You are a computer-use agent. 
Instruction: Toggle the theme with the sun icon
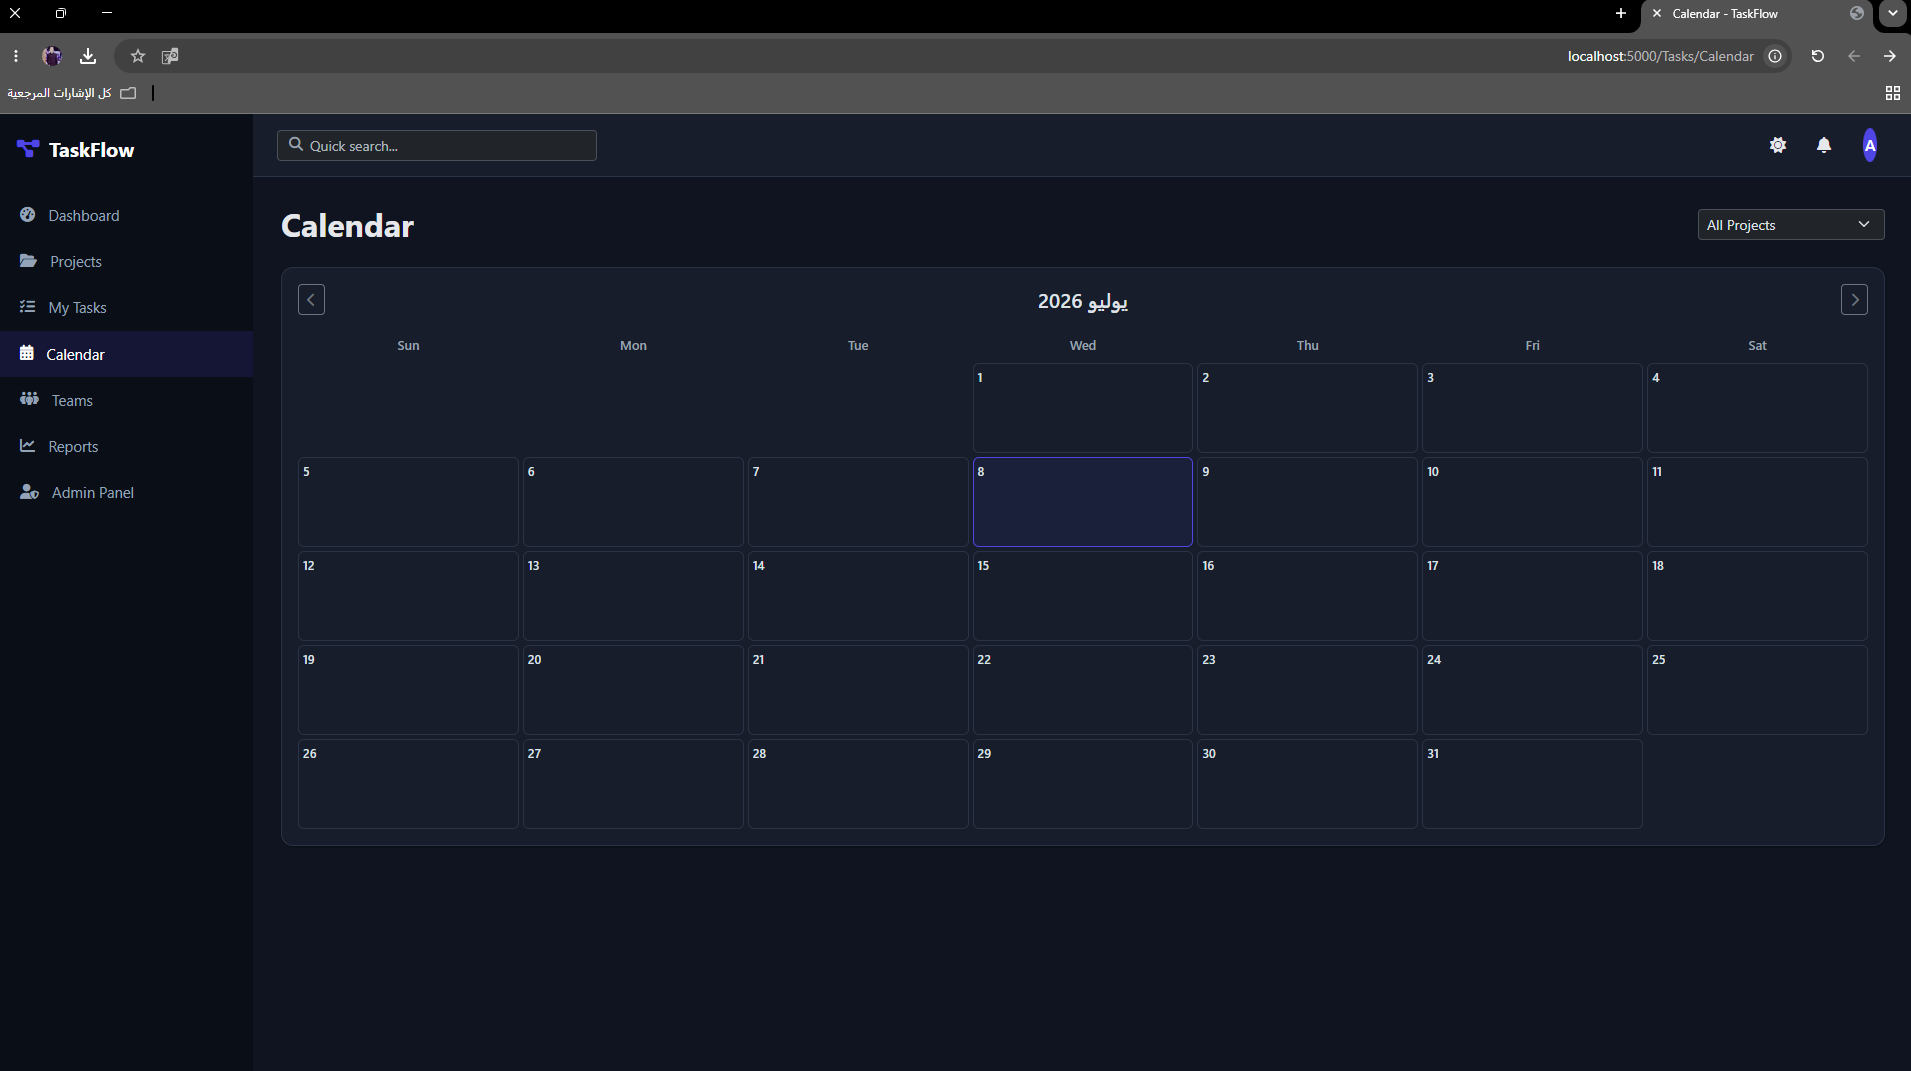pos(1778,145)
